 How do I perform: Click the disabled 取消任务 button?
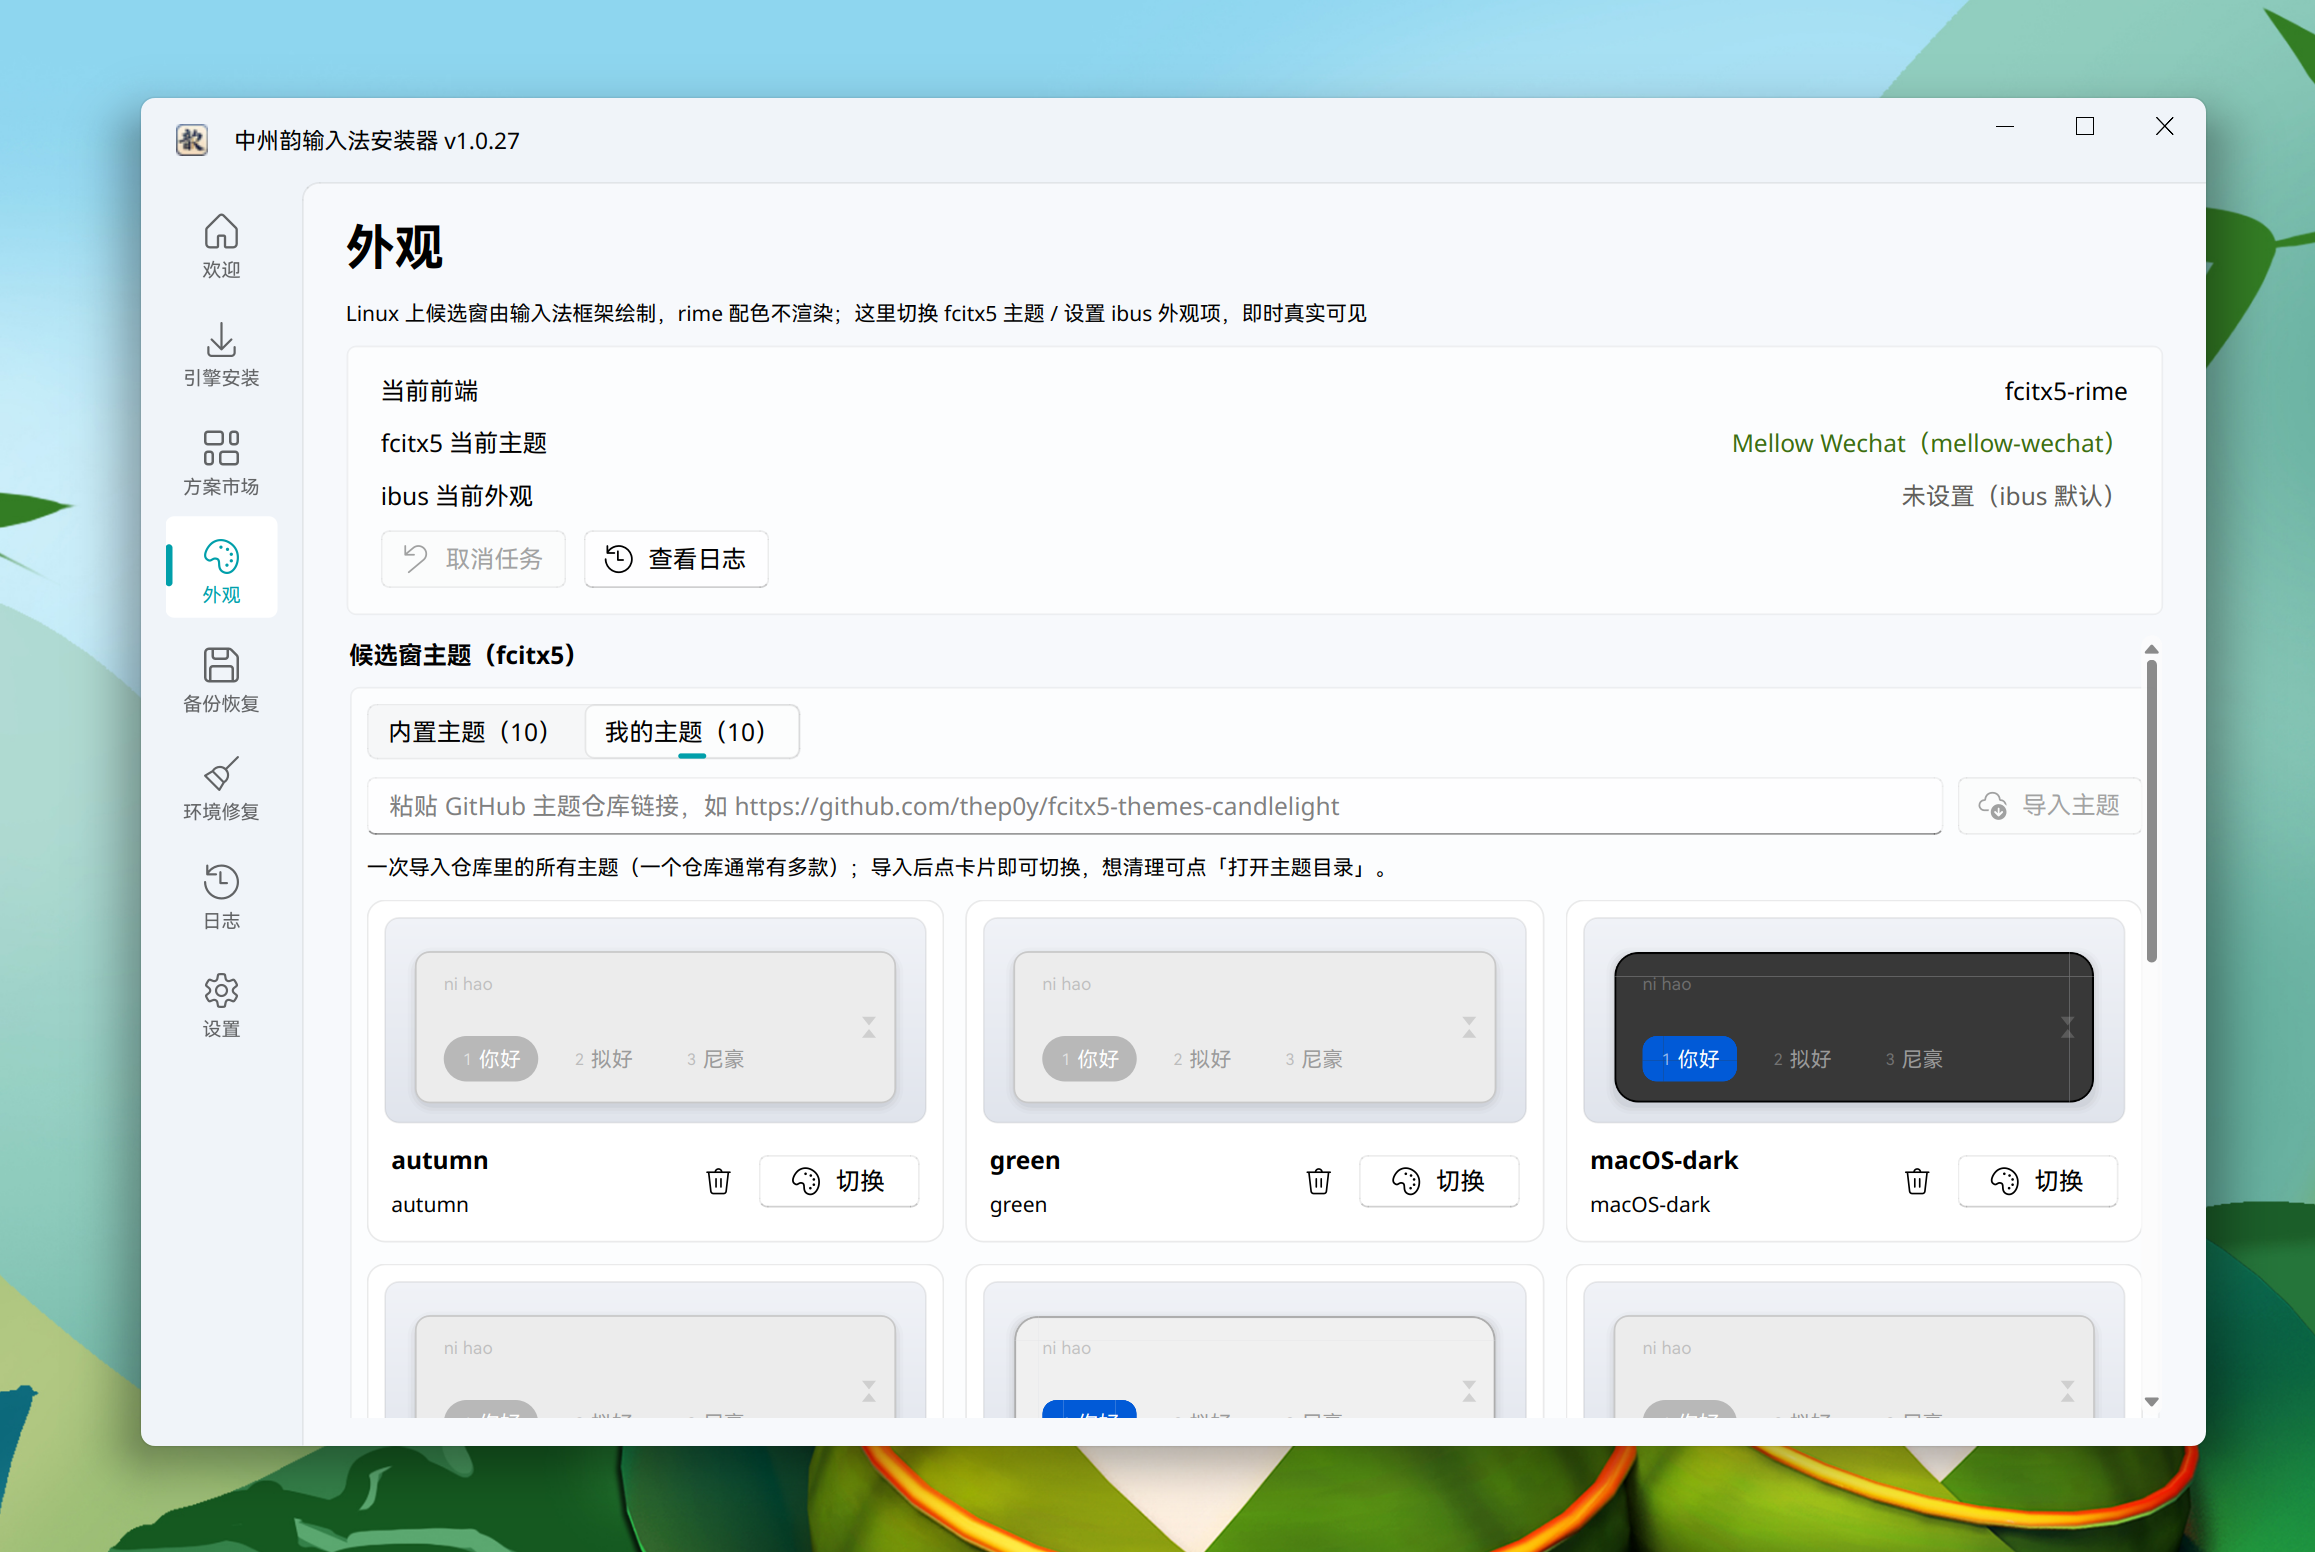click(x=473, y=559)
